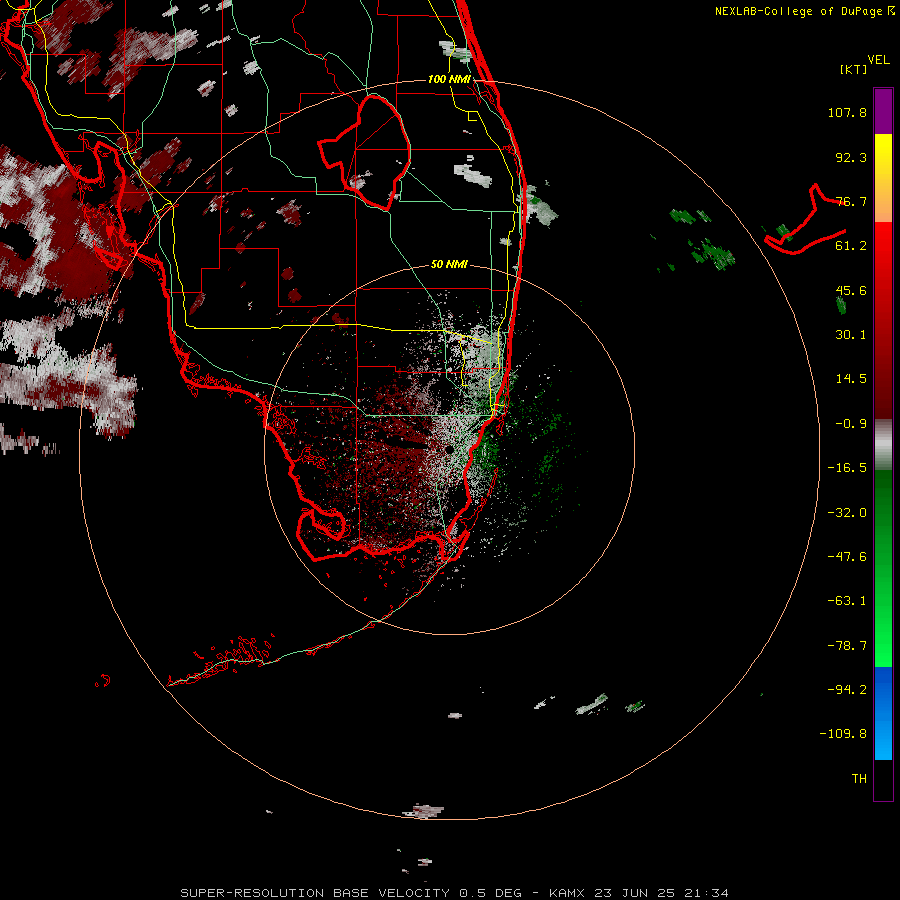Click the -63.1 velocity scale value
Viewport: 900px width, 900px height.
pyautogui.click(x=847, y=601)
